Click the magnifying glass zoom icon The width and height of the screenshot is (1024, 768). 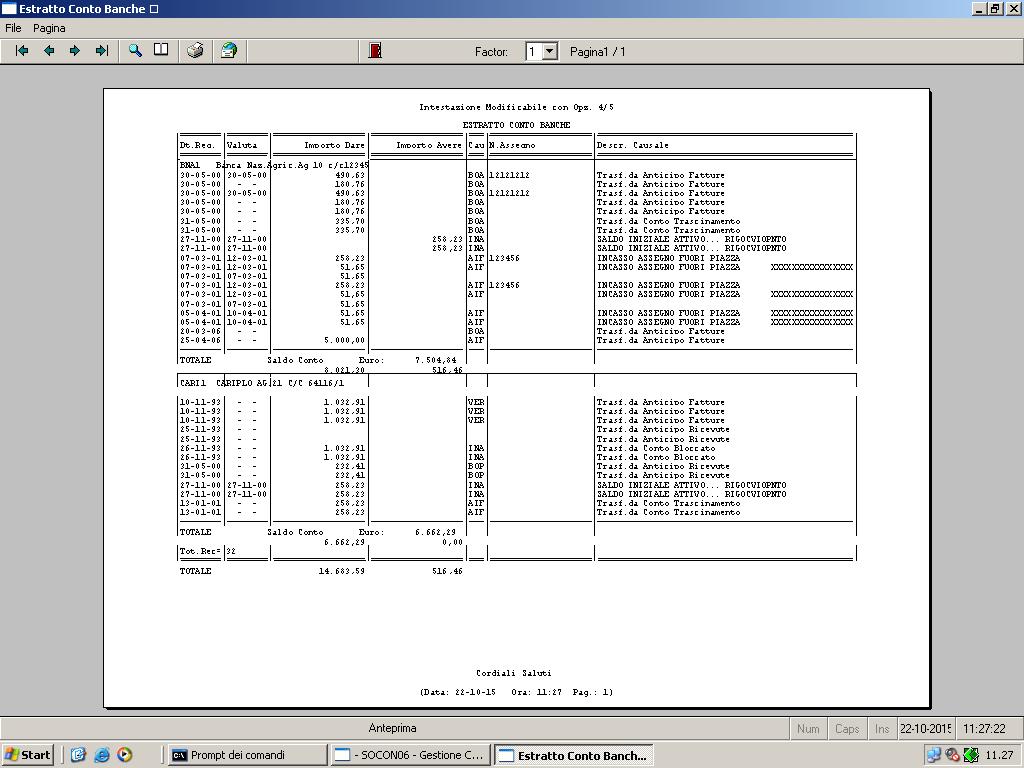[x=135, y=51]
